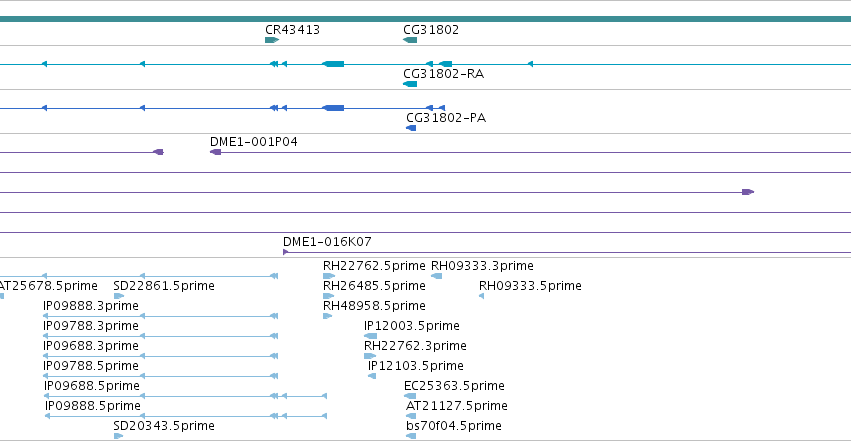Select the AT21127.5prime EST label
The height and width of the screenshot is (441, 851).
(457, 406)
